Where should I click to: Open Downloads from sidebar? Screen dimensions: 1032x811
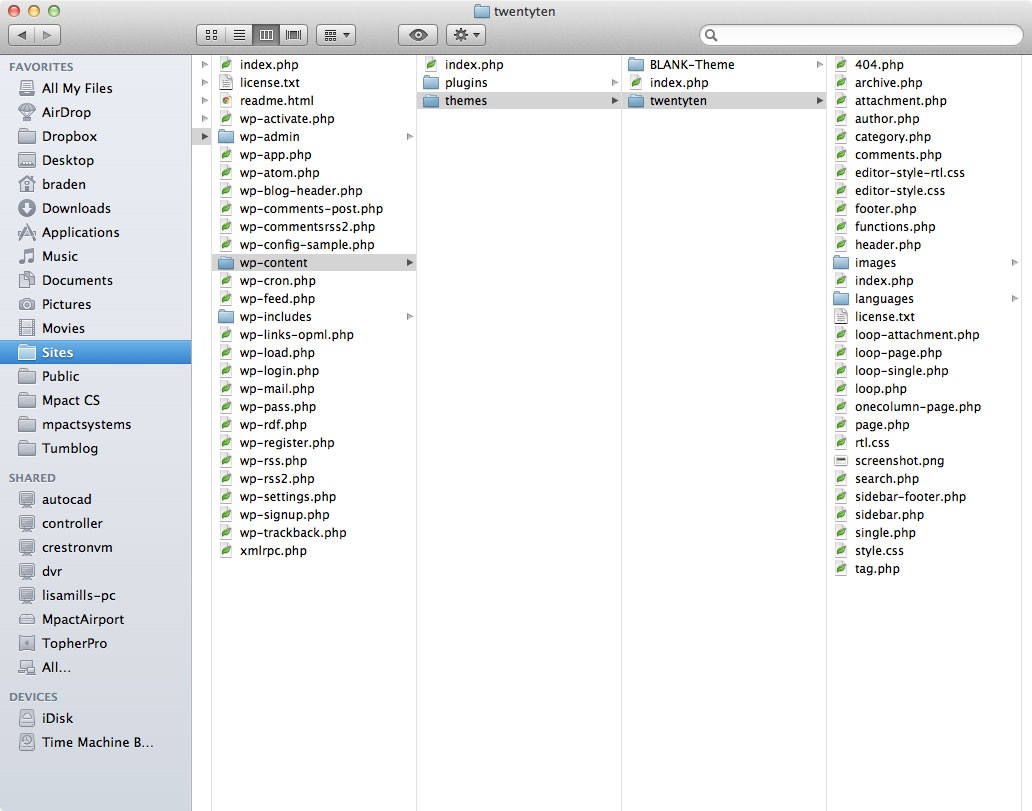(x=95, y=209)
